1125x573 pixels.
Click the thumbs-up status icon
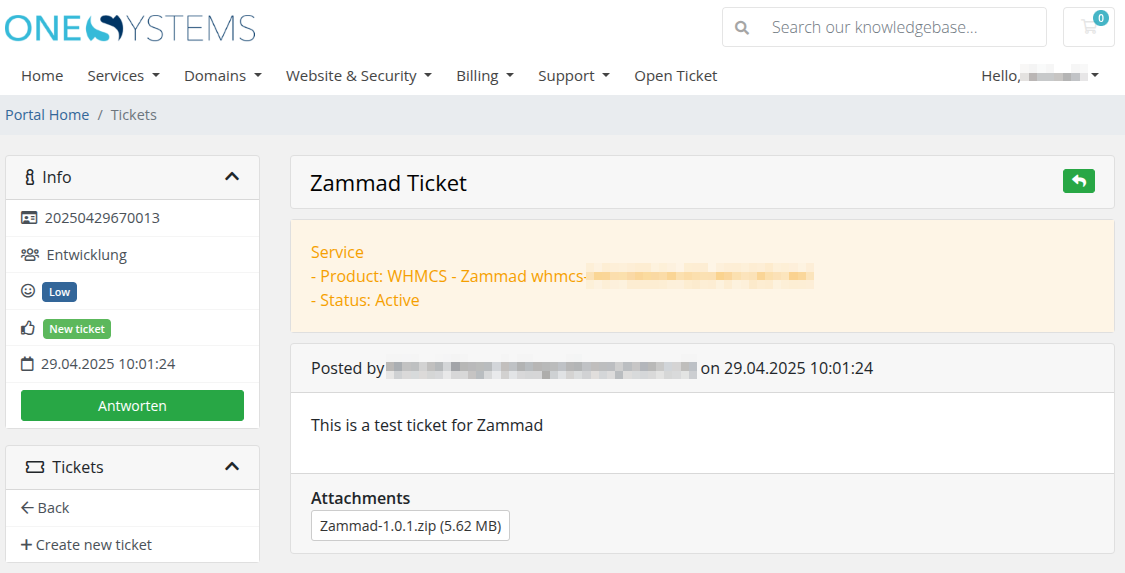click(28, 328)
